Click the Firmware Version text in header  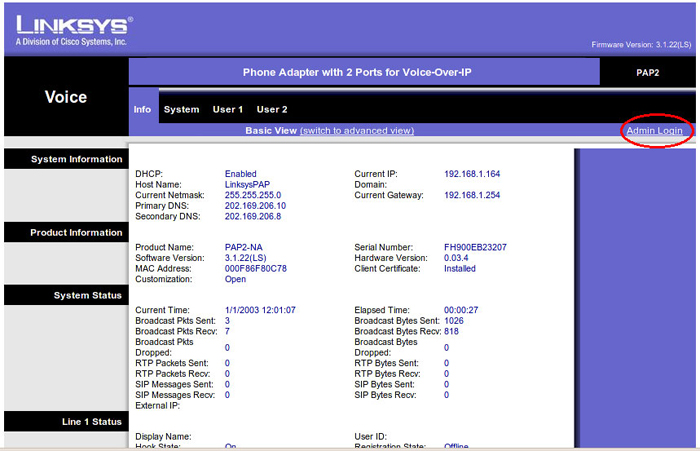(641, 45)
